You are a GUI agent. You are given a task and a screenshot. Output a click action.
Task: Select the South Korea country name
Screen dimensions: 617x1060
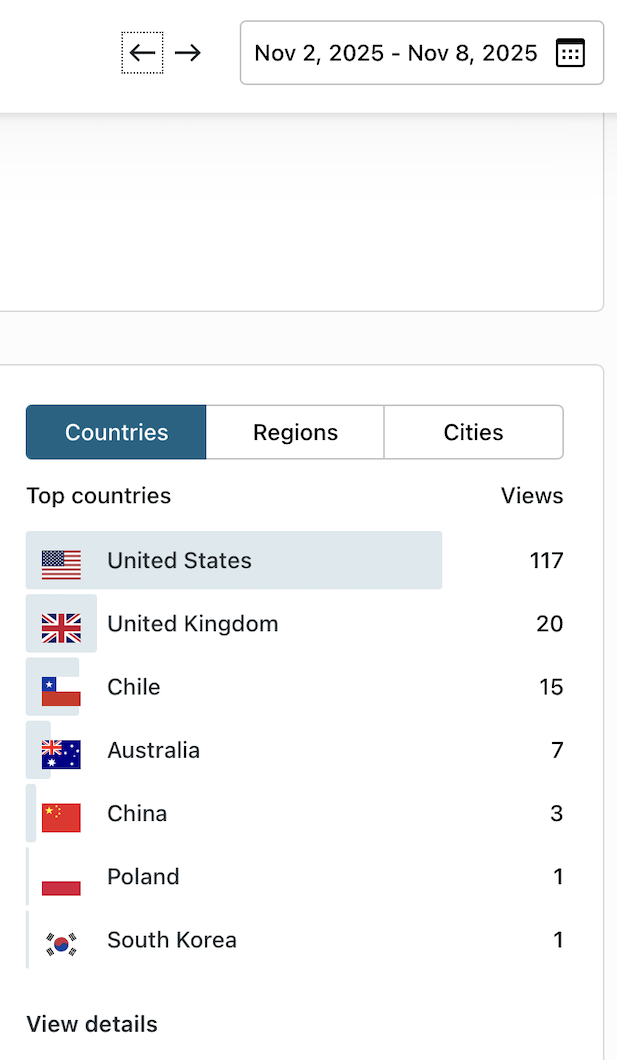pyautogui.click(x=172, y=940)
